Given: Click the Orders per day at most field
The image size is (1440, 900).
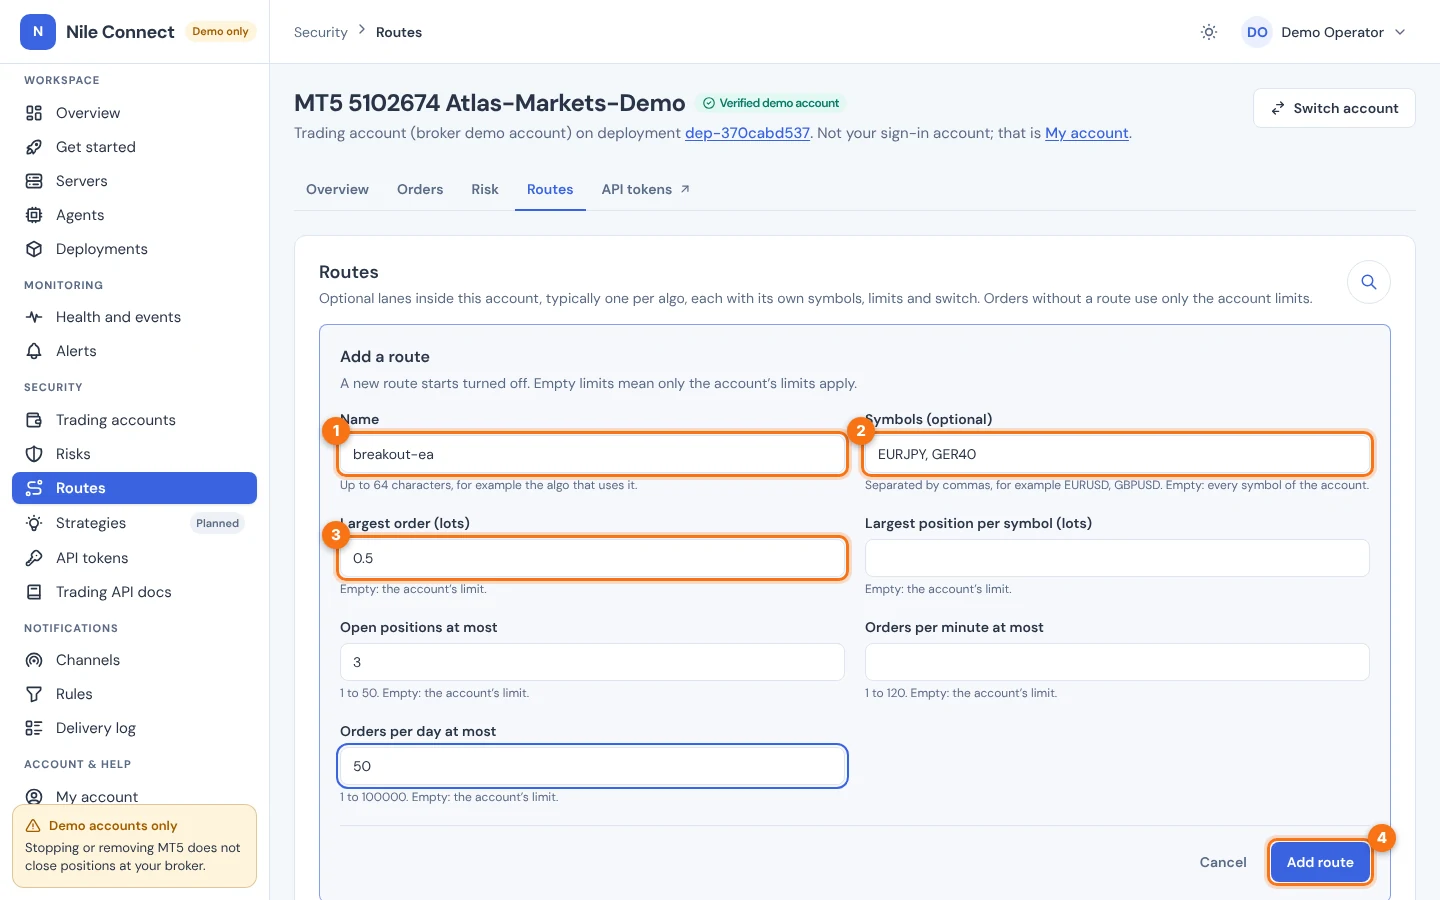Looking at the screenshot, I should (592, 766).
